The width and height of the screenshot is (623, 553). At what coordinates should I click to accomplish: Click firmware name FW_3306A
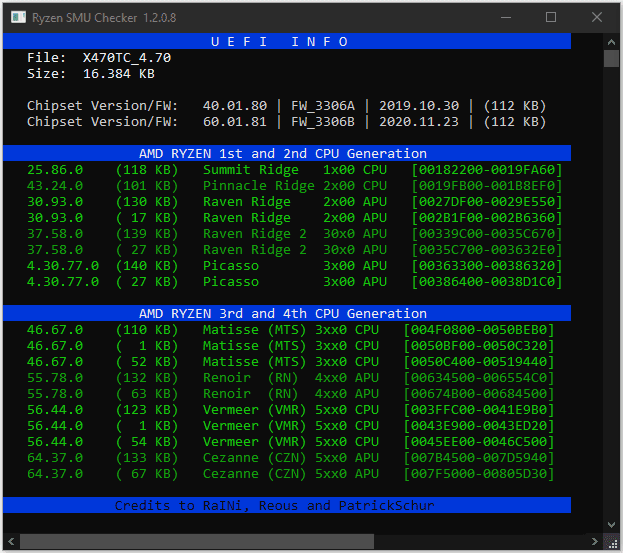[x=323, y=106]
